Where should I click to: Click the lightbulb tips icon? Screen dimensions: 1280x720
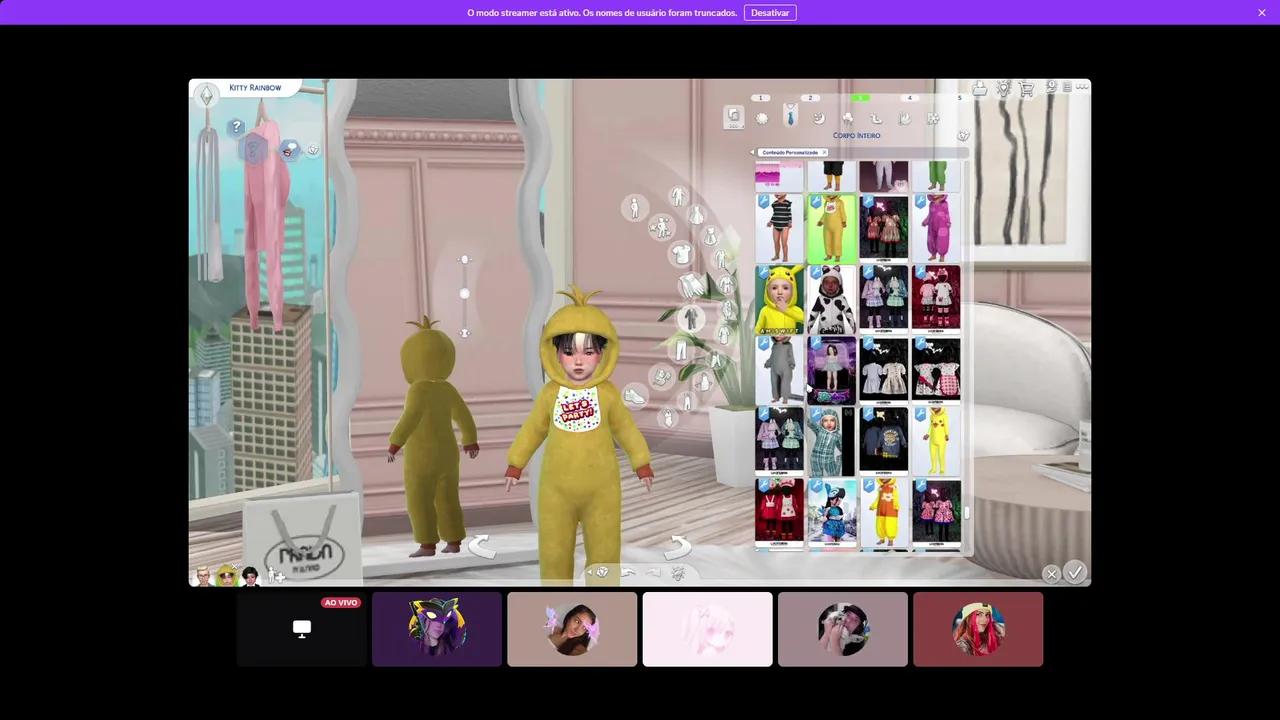tap(1003, 89)
